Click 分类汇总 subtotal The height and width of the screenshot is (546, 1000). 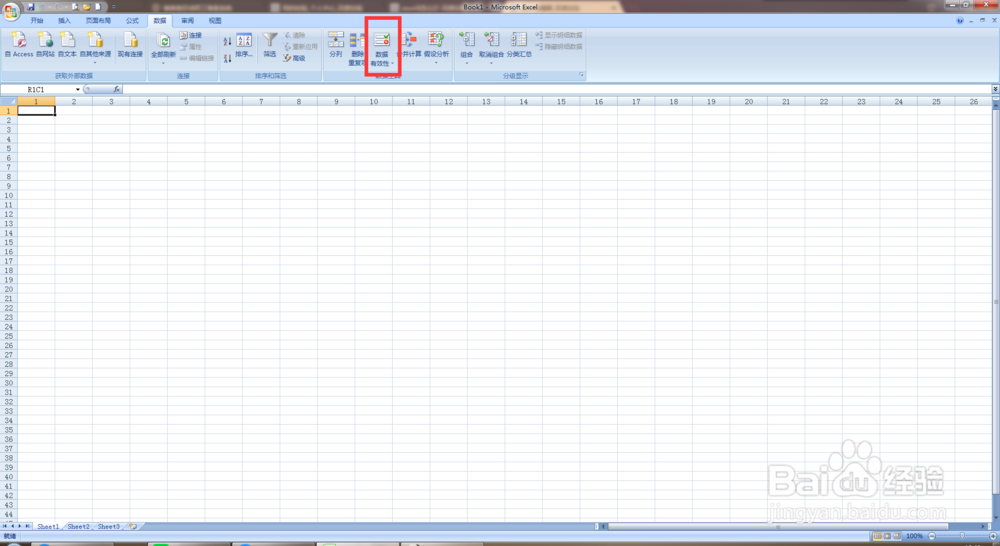(x=519, y=45)
